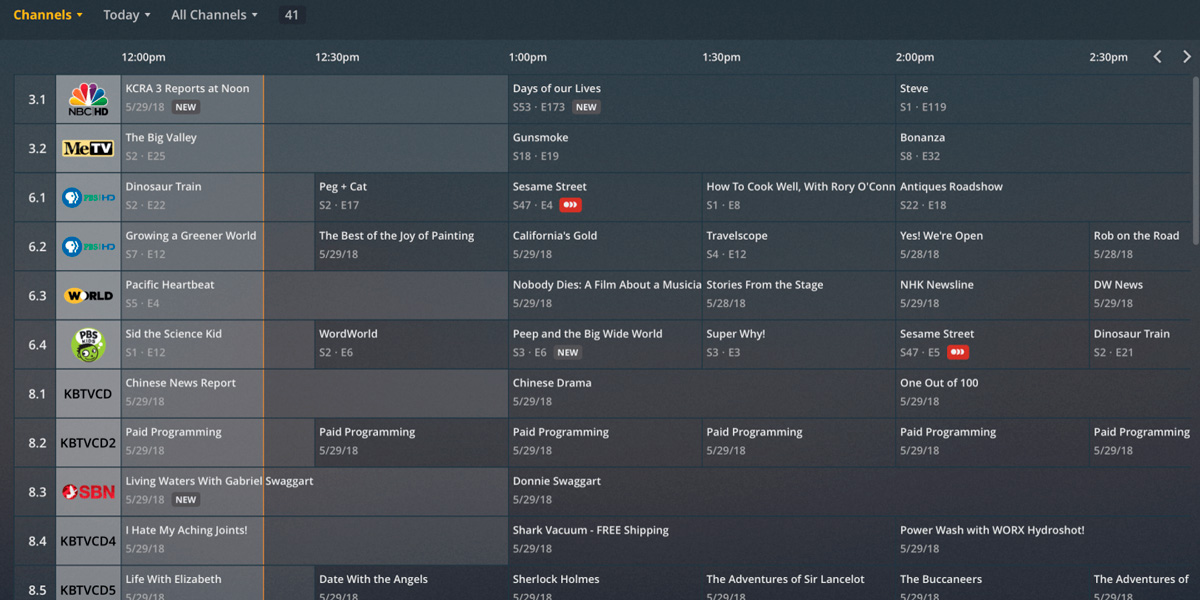The width and height of the screenshot is (1200, 600).
Task: Select The Adventures of Sir Lancelot listing
Action: [x=798, y=584]
